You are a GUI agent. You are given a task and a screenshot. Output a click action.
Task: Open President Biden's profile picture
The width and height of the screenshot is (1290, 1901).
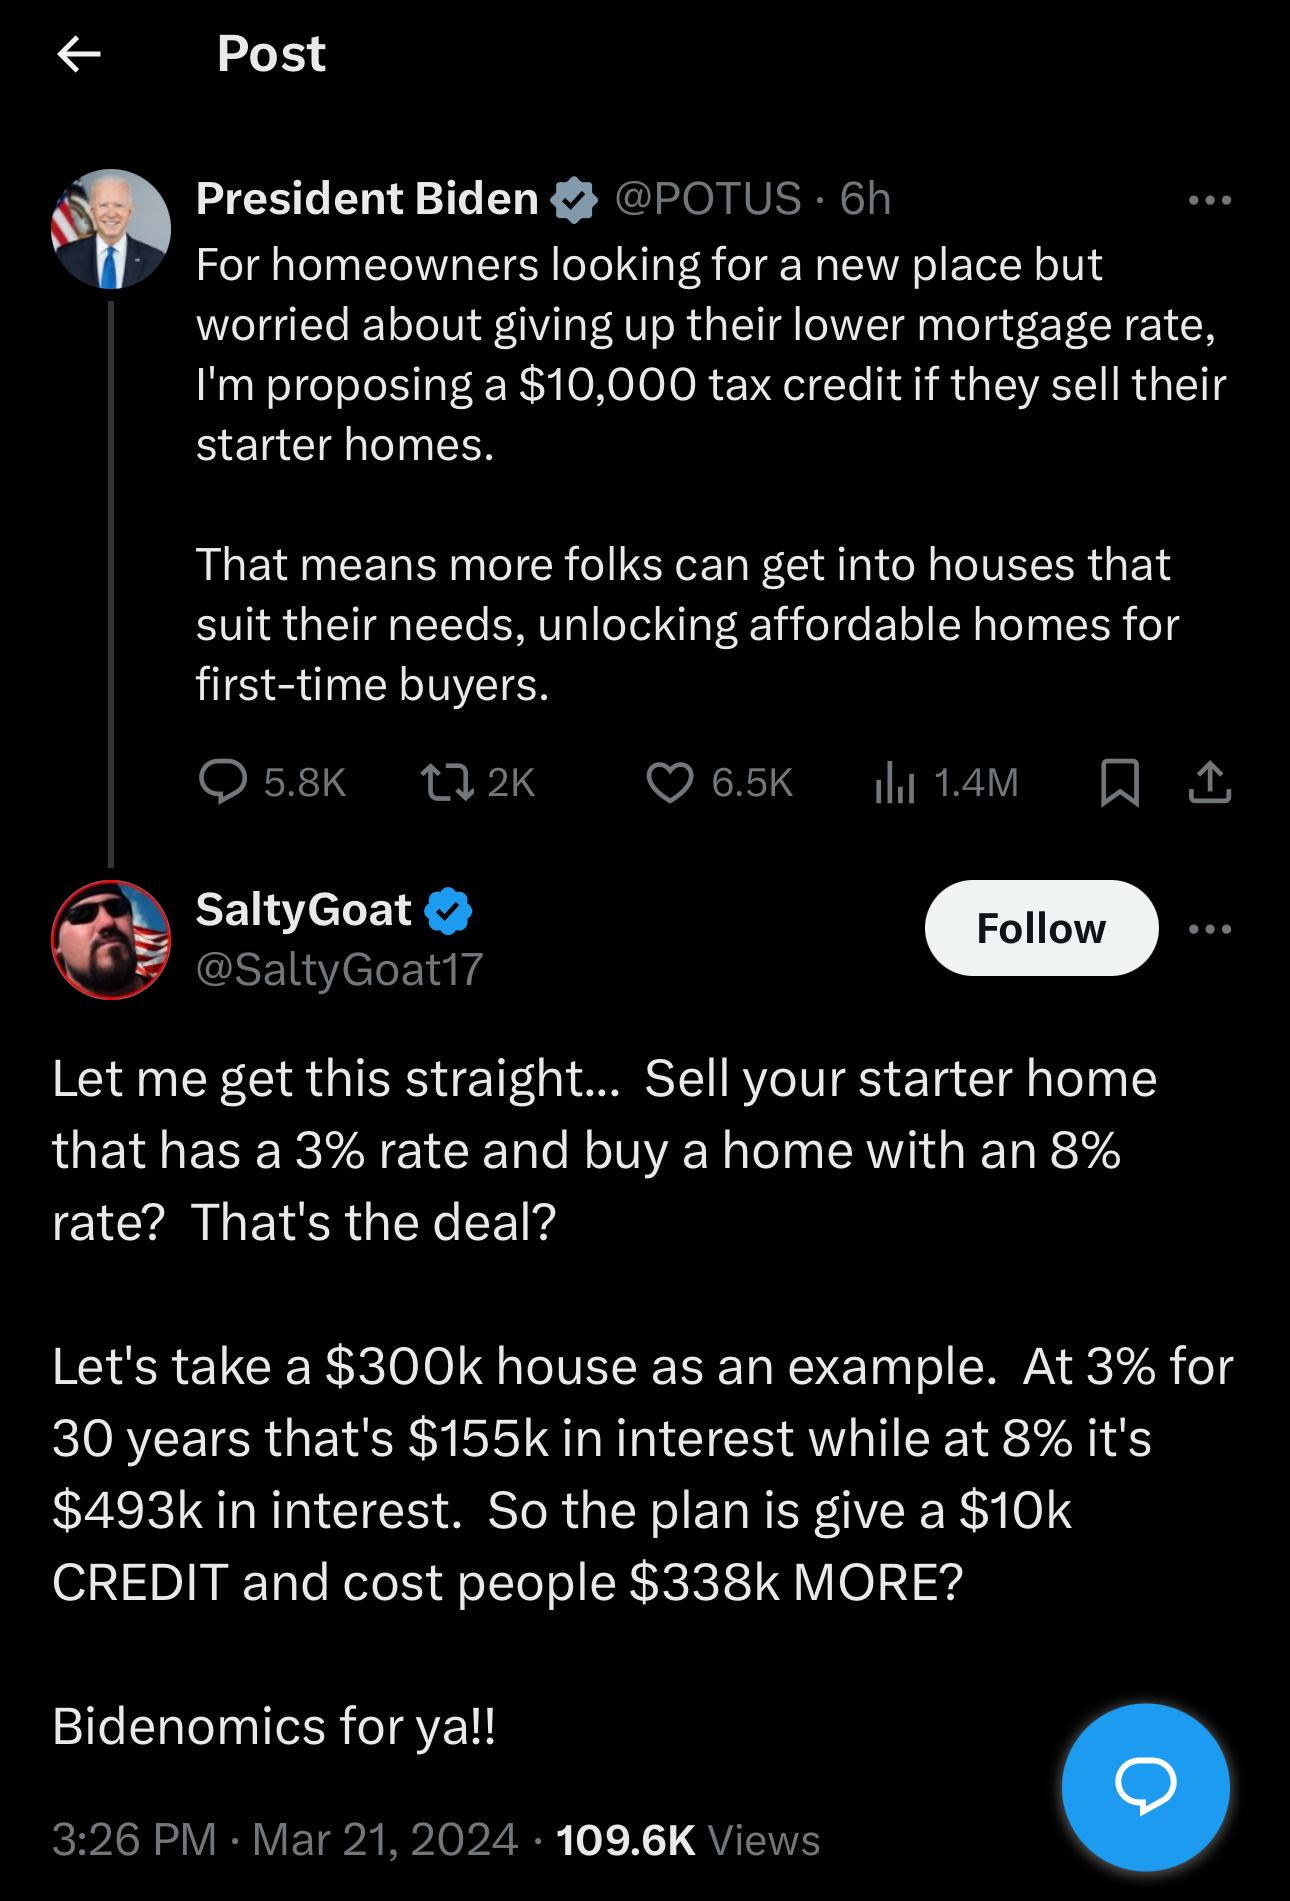click(x=111, y=229)
